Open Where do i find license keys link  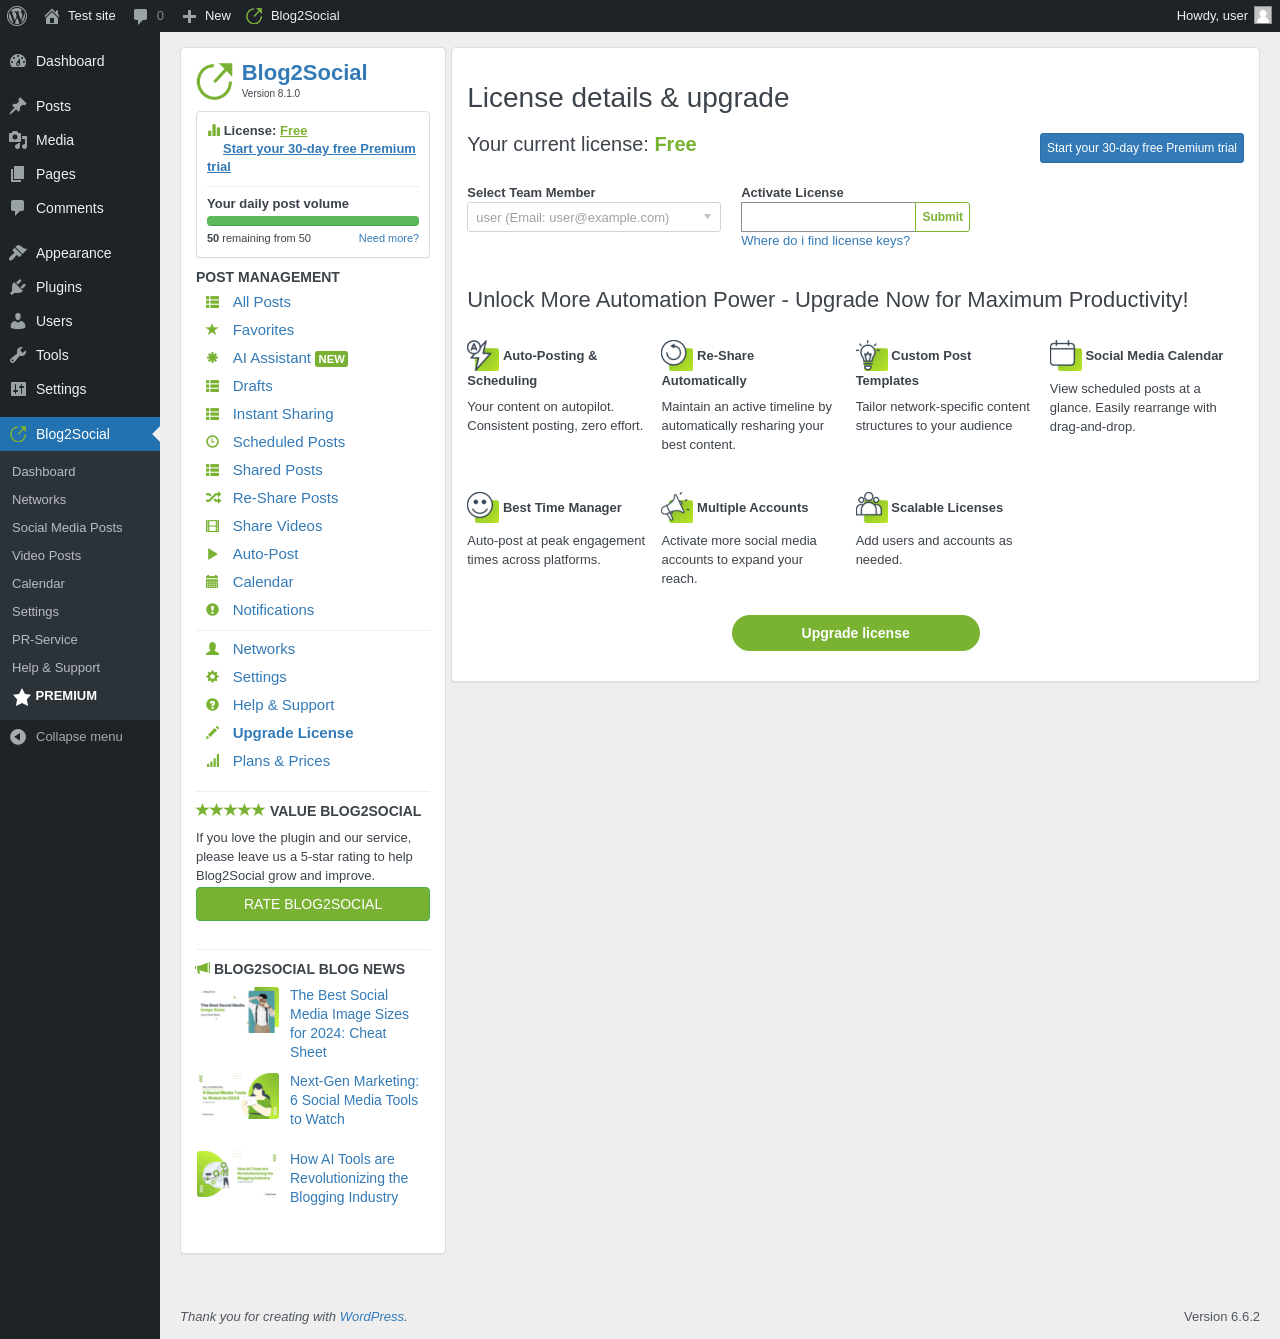825,241
